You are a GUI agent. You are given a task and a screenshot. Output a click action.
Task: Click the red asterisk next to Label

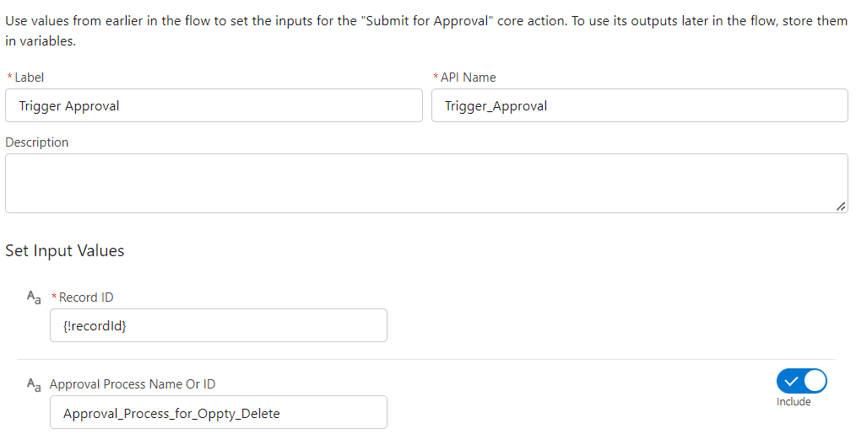(x=9, y=77)
